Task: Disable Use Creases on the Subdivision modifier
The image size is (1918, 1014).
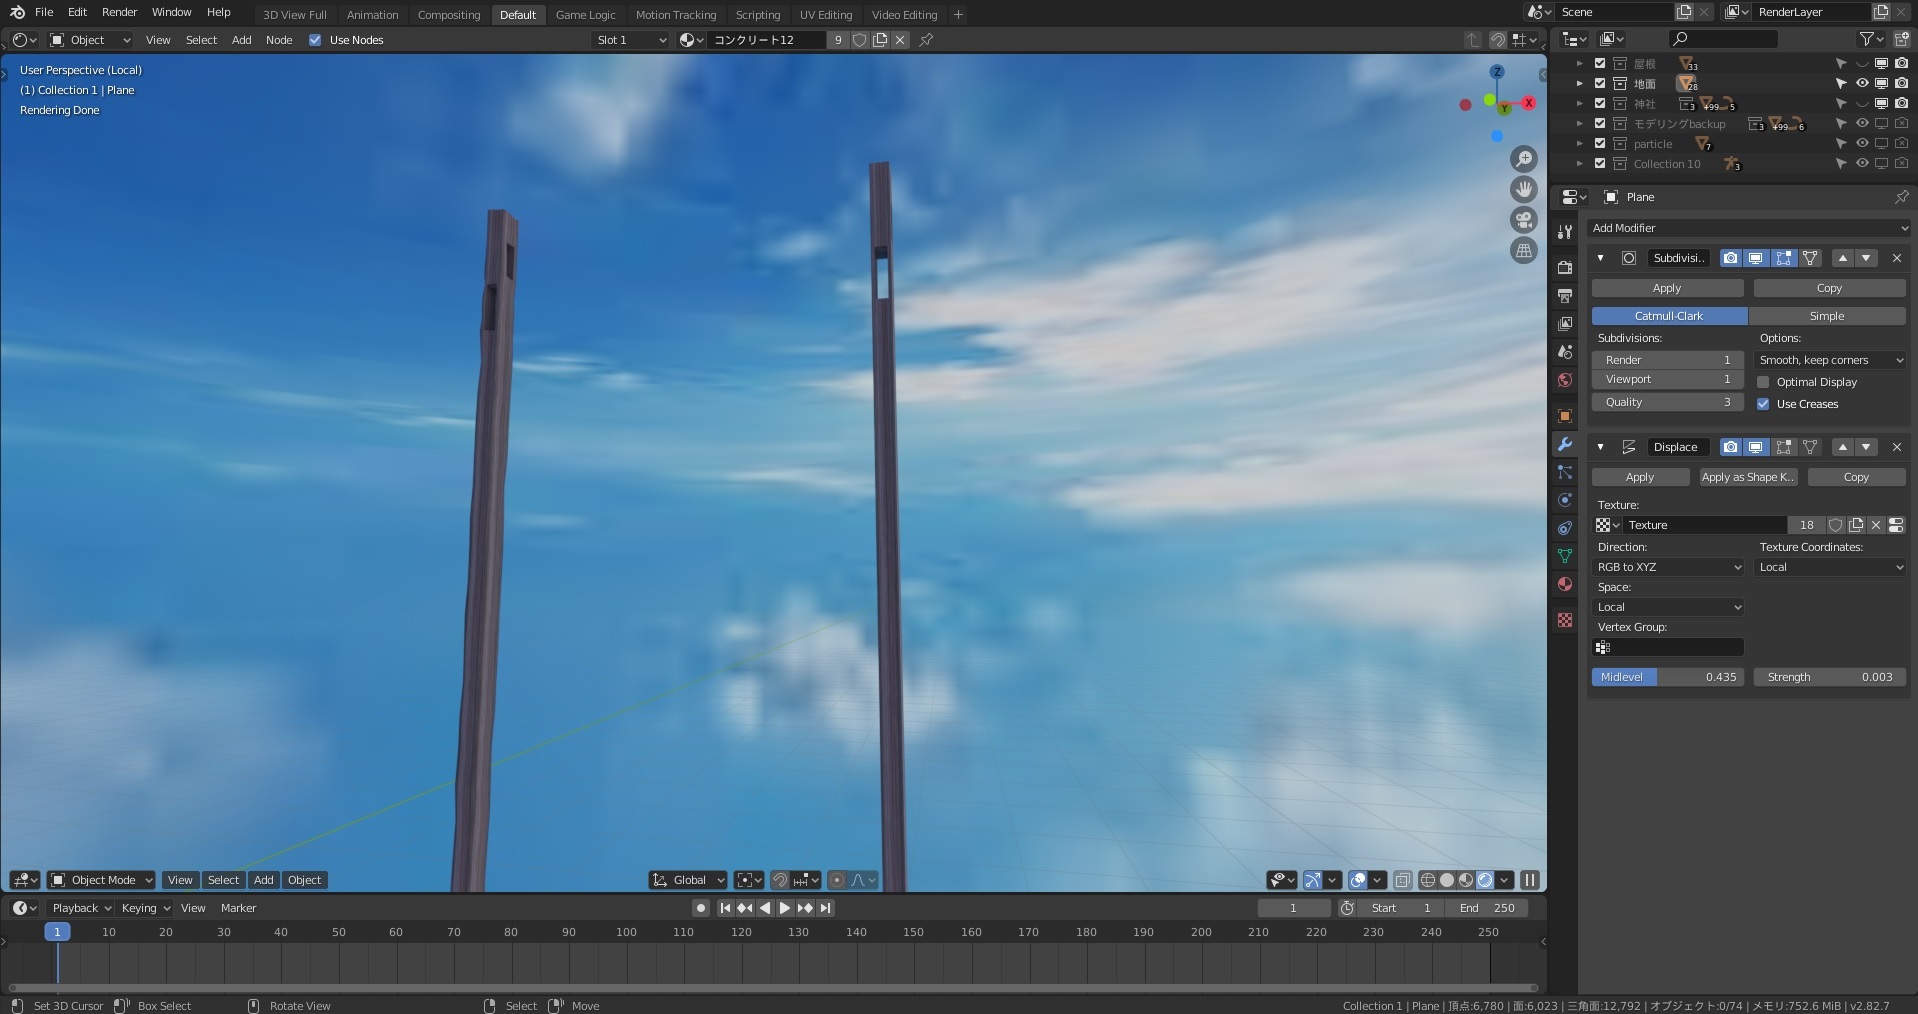Action: coord(1764,404)
